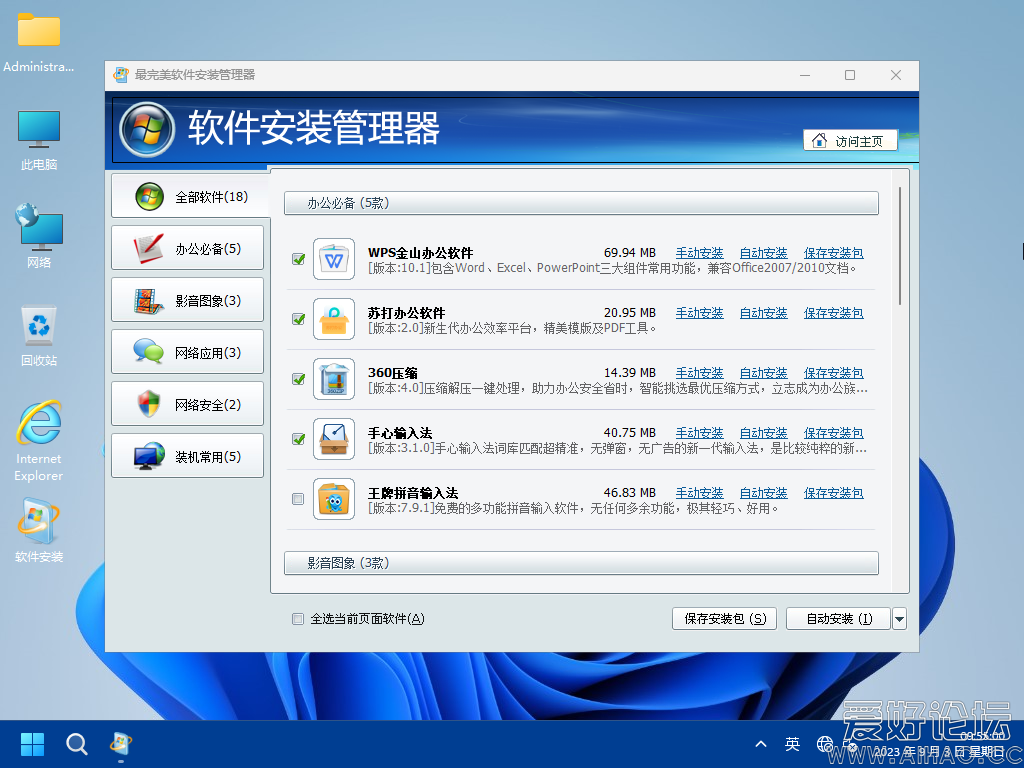Image resolution: width=1024 pixels, height=768 pixels.
Task: Check the 王牌拼音输入法 checkbox
Action: [x=298, y=499]
